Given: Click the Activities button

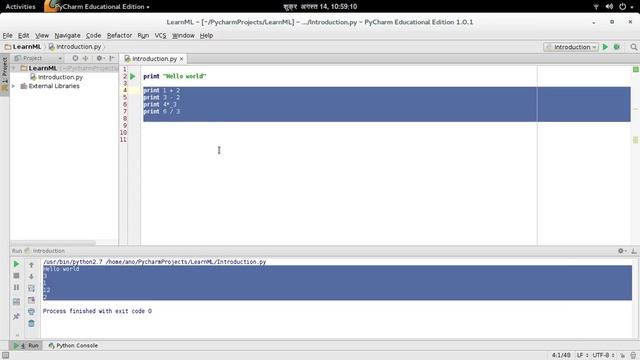Looking at the screenshot, I should click(20, 7).
